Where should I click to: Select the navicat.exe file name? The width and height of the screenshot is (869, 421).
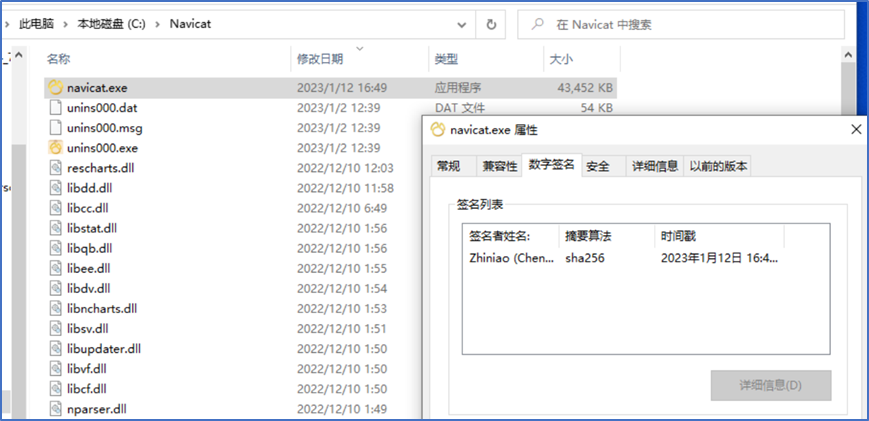click(x=98, y=88)
